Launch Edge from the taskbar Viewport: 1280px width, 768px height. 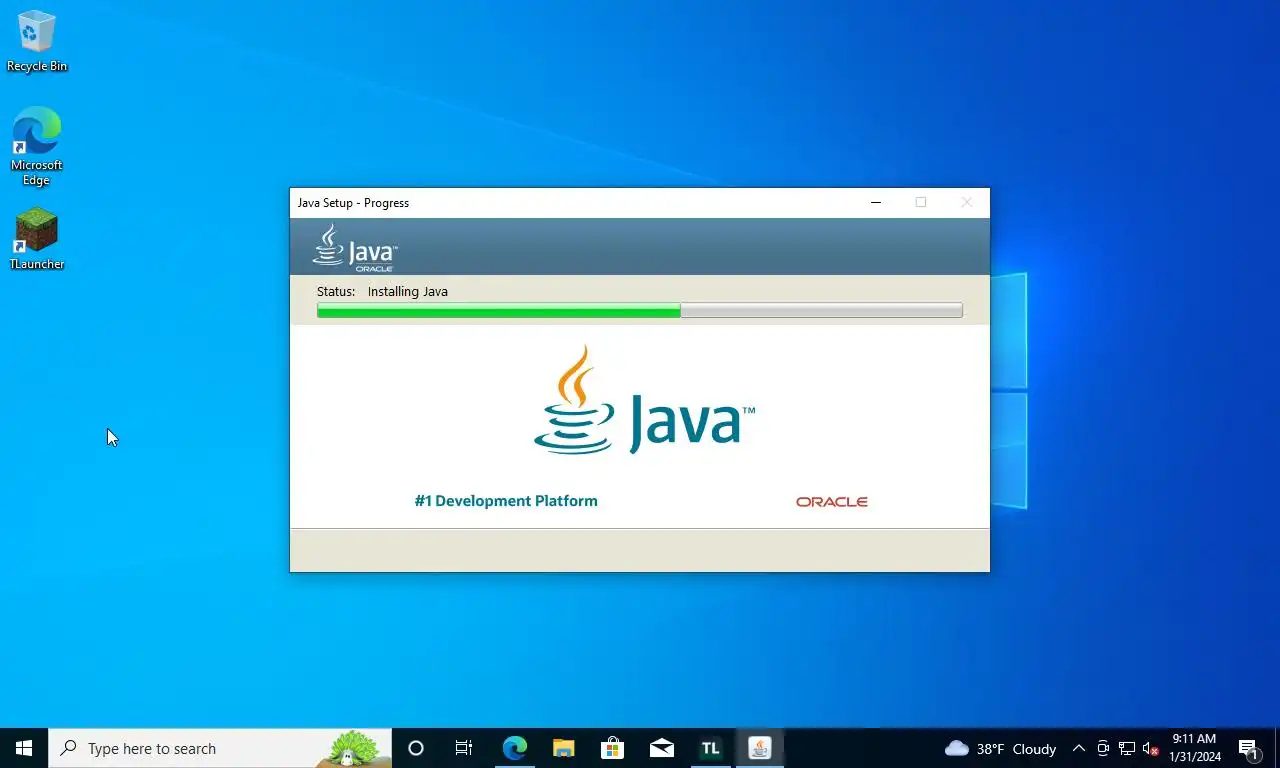[x=514, y=748]
